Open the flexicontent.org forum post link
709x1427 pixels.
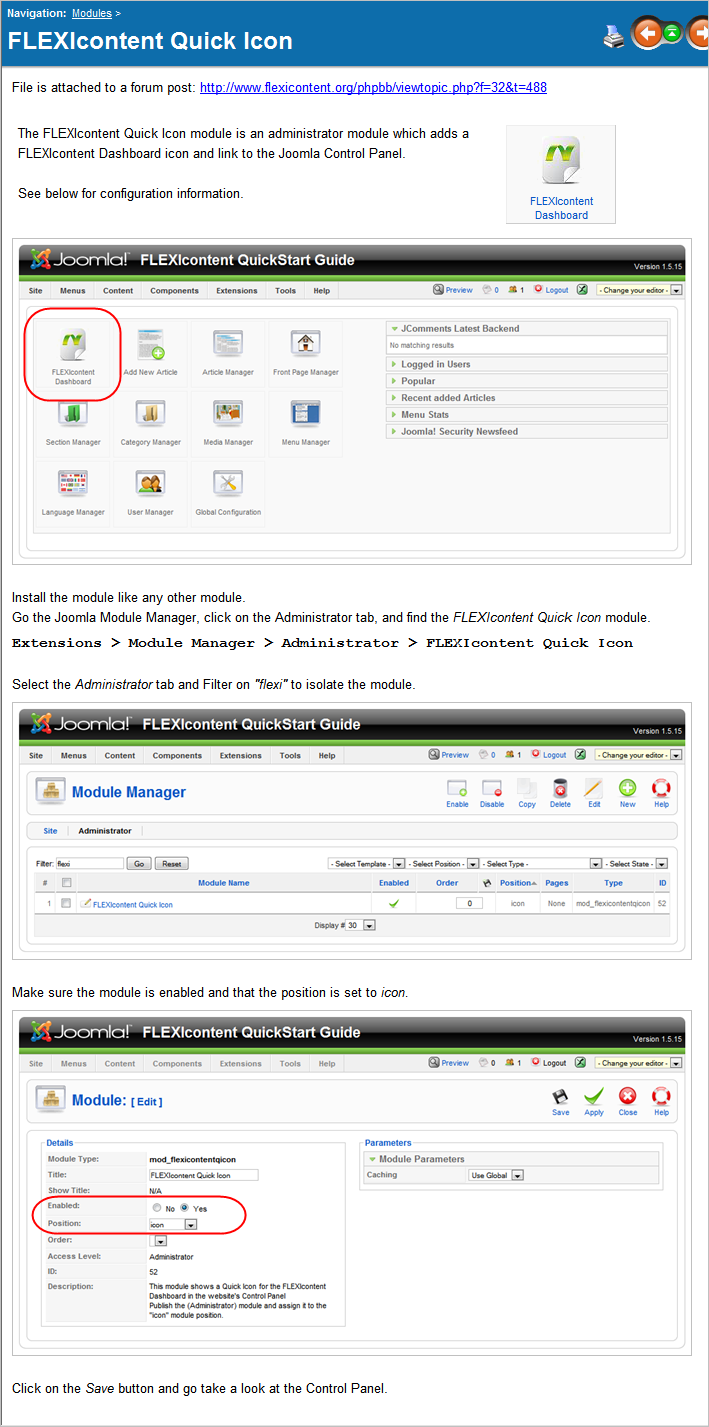coord(373,87)
